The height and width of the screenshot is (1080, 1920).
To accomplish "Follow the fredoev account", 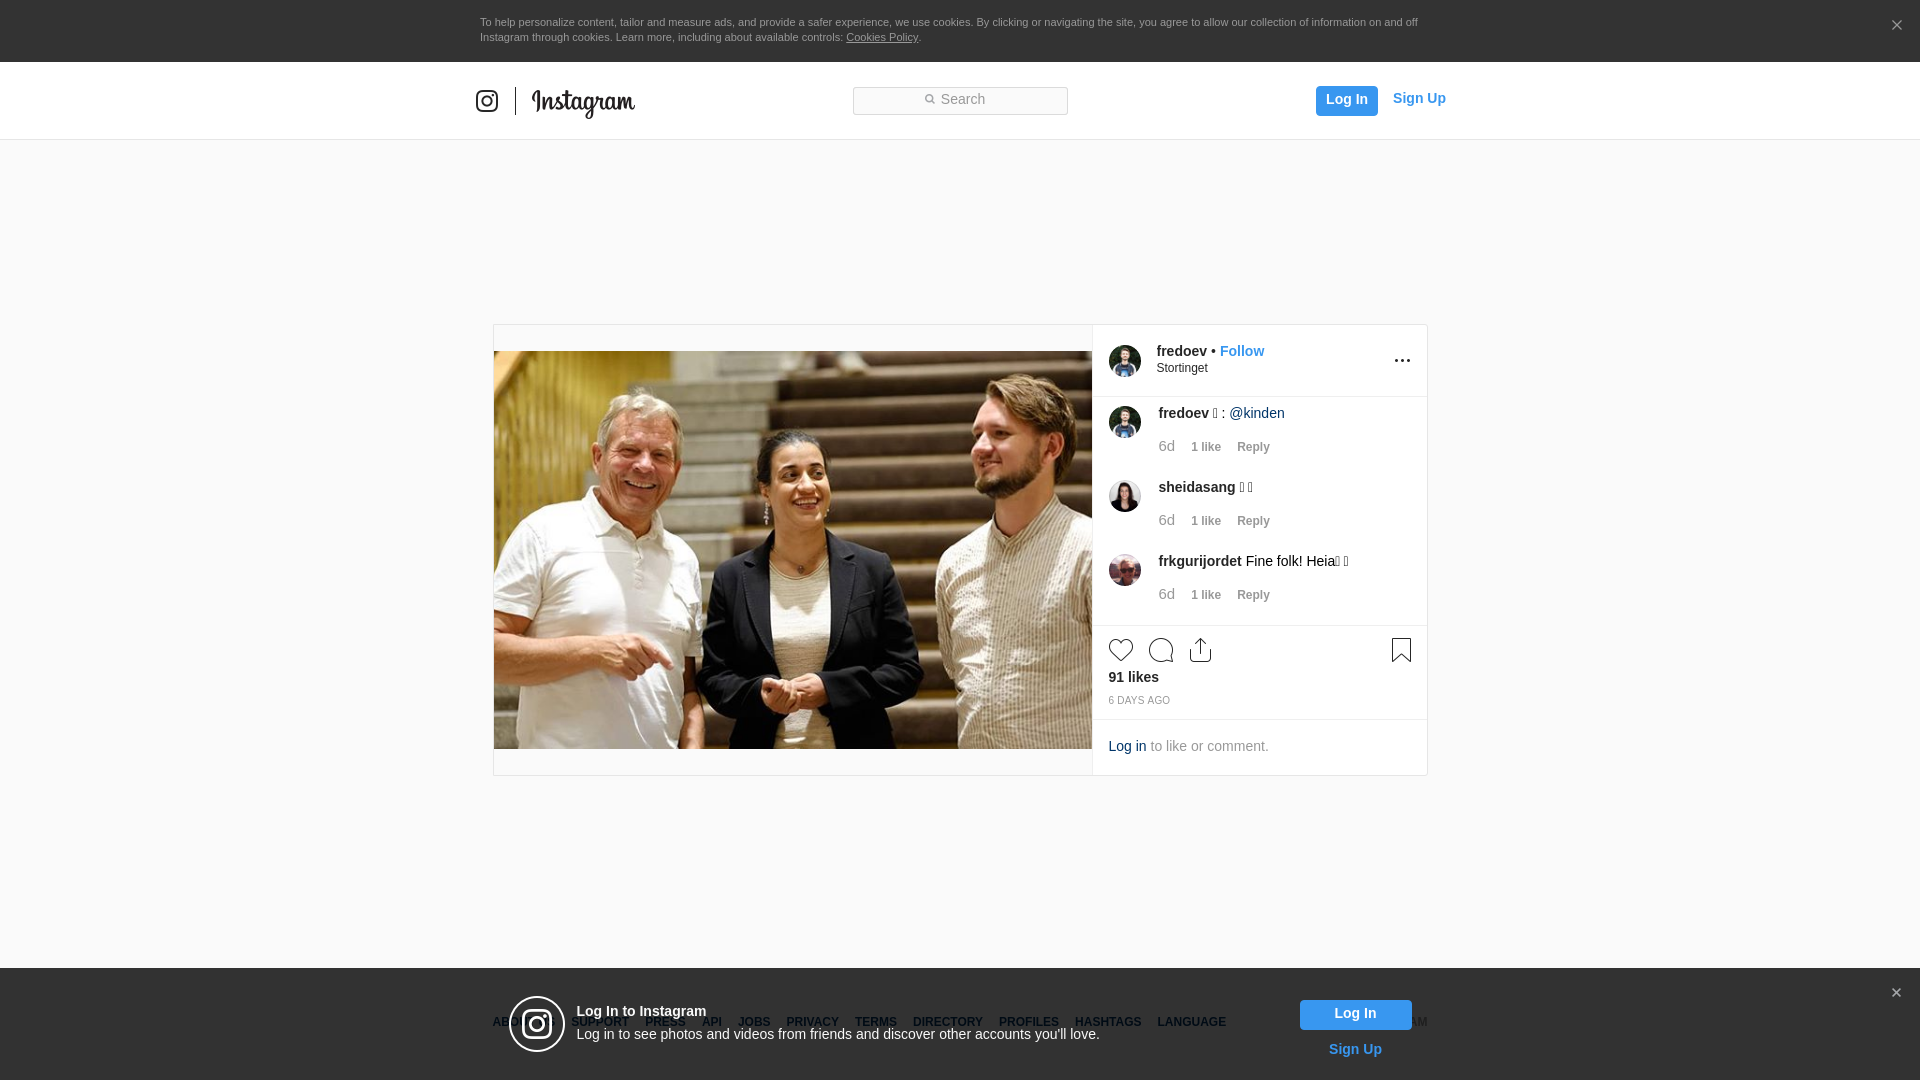I will 1242,351.
